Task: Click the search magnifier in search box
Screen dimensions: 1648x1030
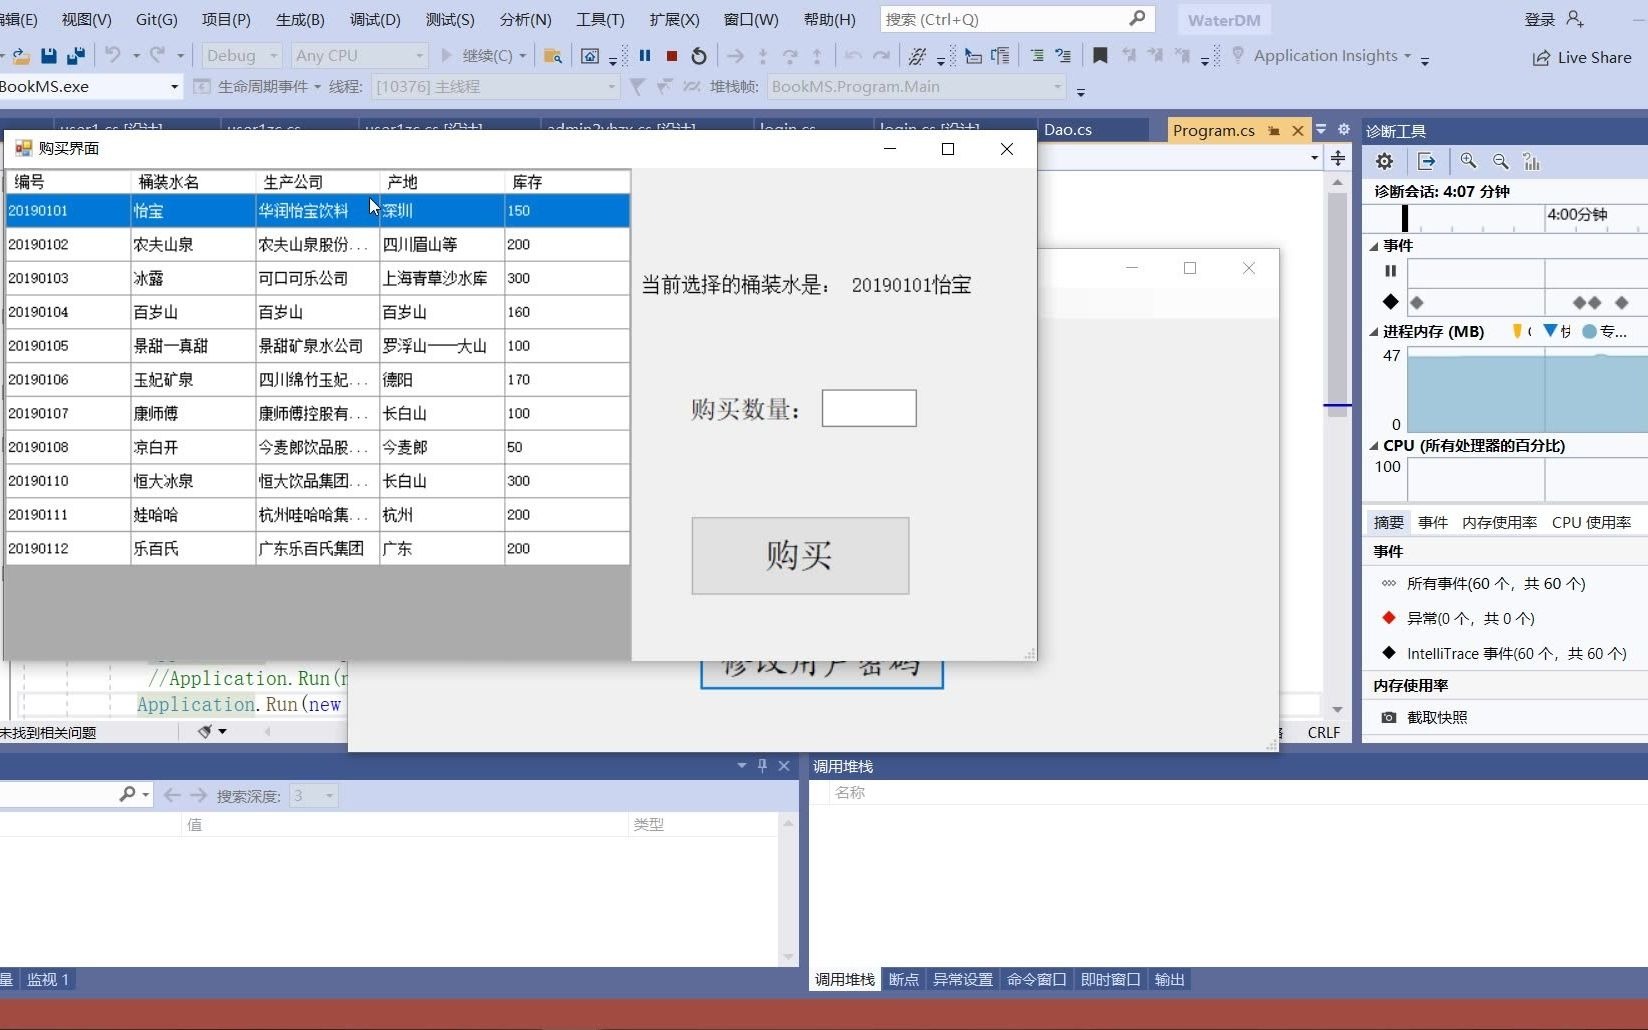Action: click(1137, 19)
